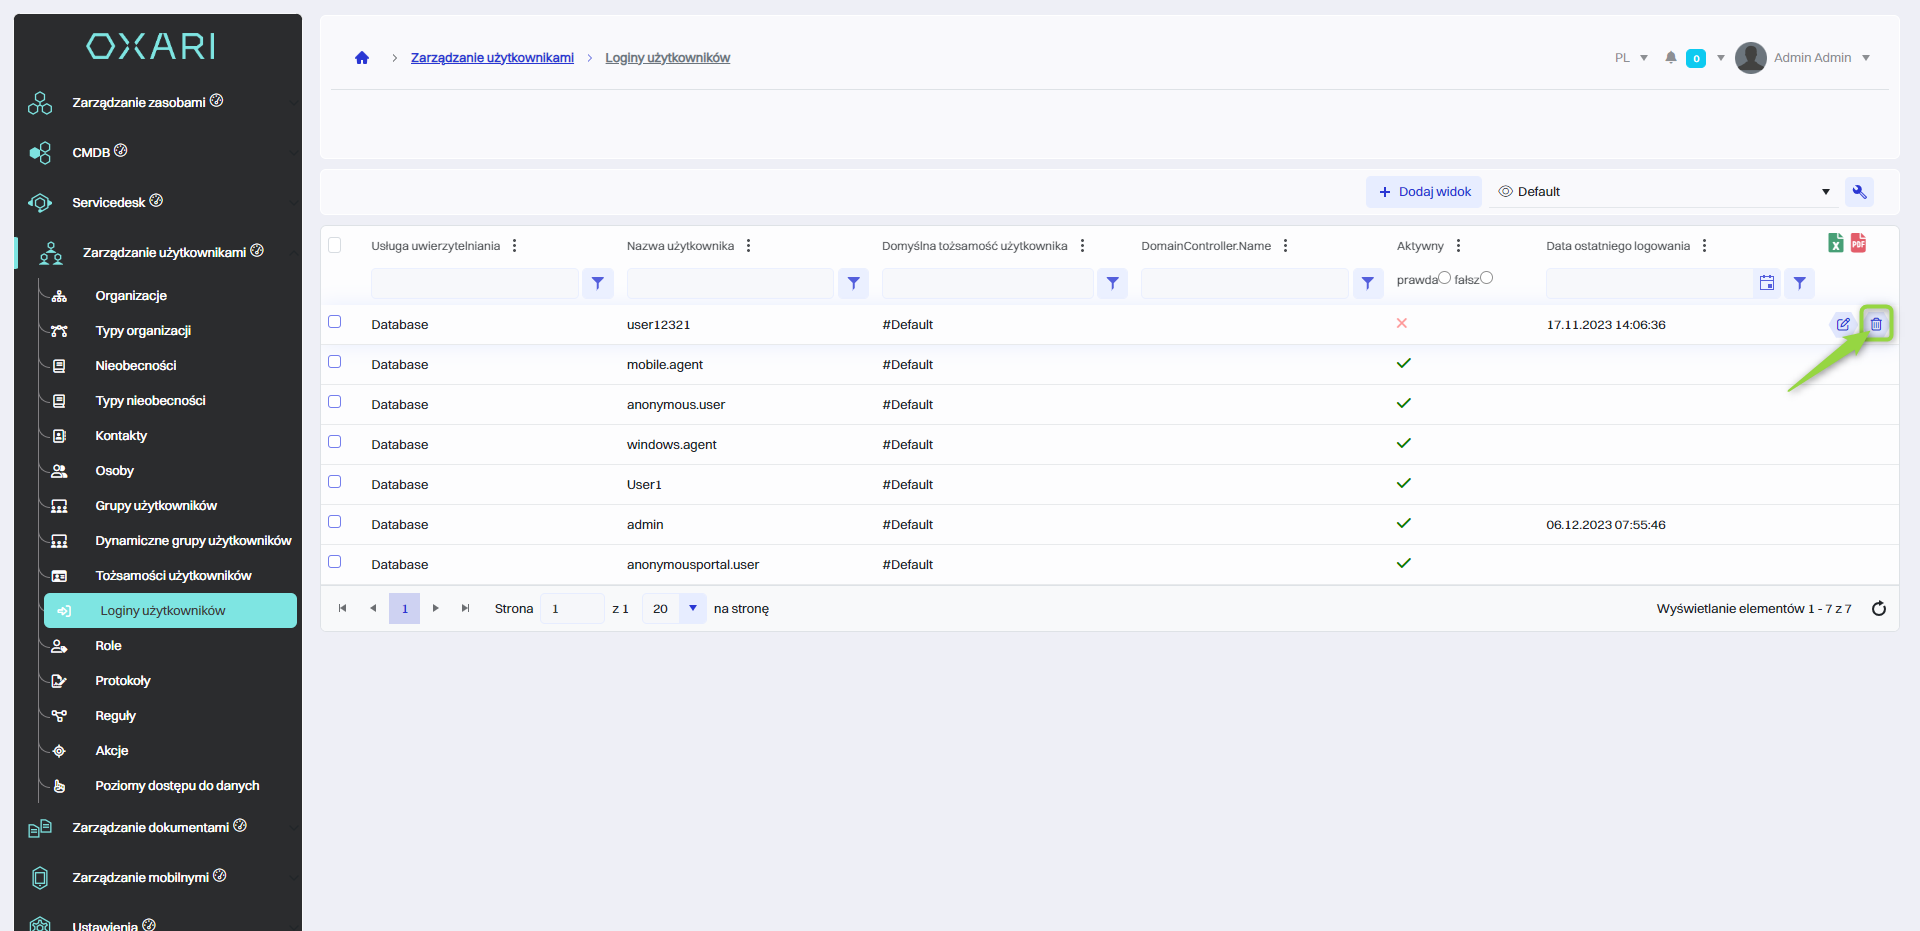Go to the home page icon
The height and width of the screenshot is (931, 1920).
pyautogui.click(x=362, y=58)
